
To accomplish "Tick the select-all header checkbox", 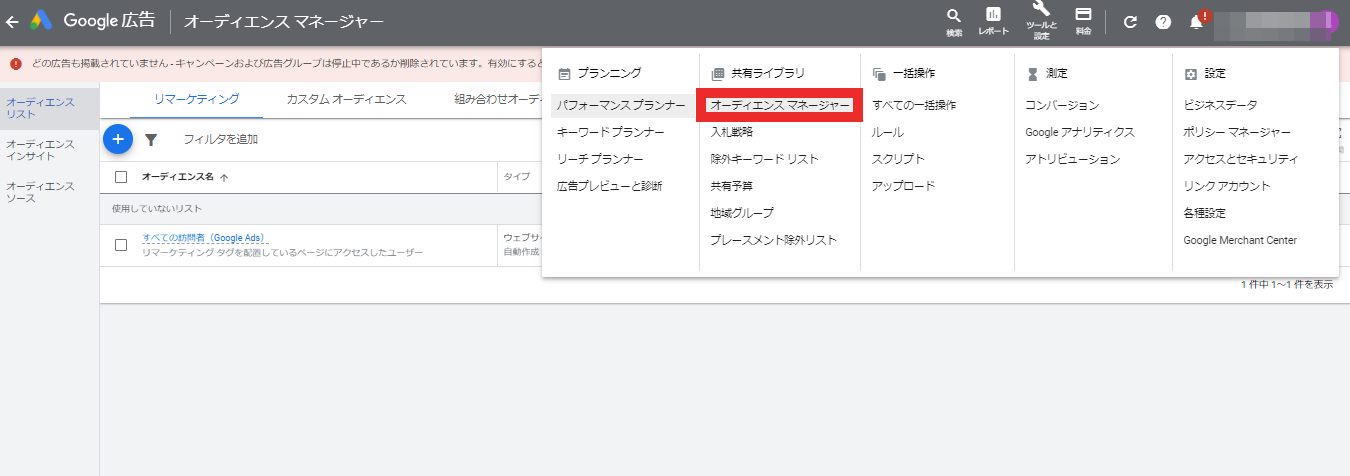I will [121, 177].
